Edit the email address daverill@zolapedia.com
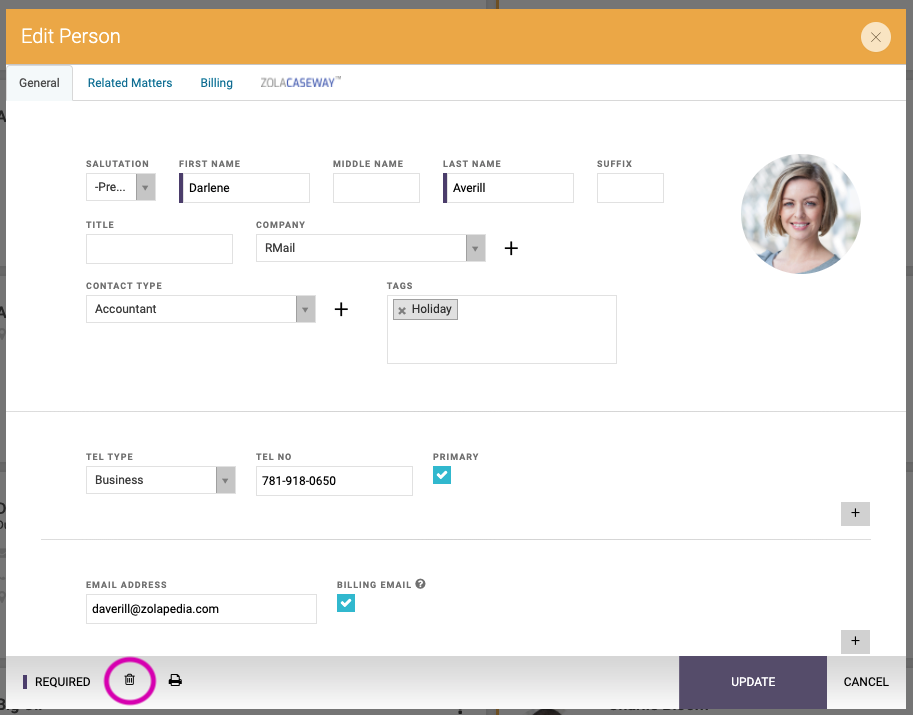The image size is (913, 715). pyautogui.click(x=201, y=609)
